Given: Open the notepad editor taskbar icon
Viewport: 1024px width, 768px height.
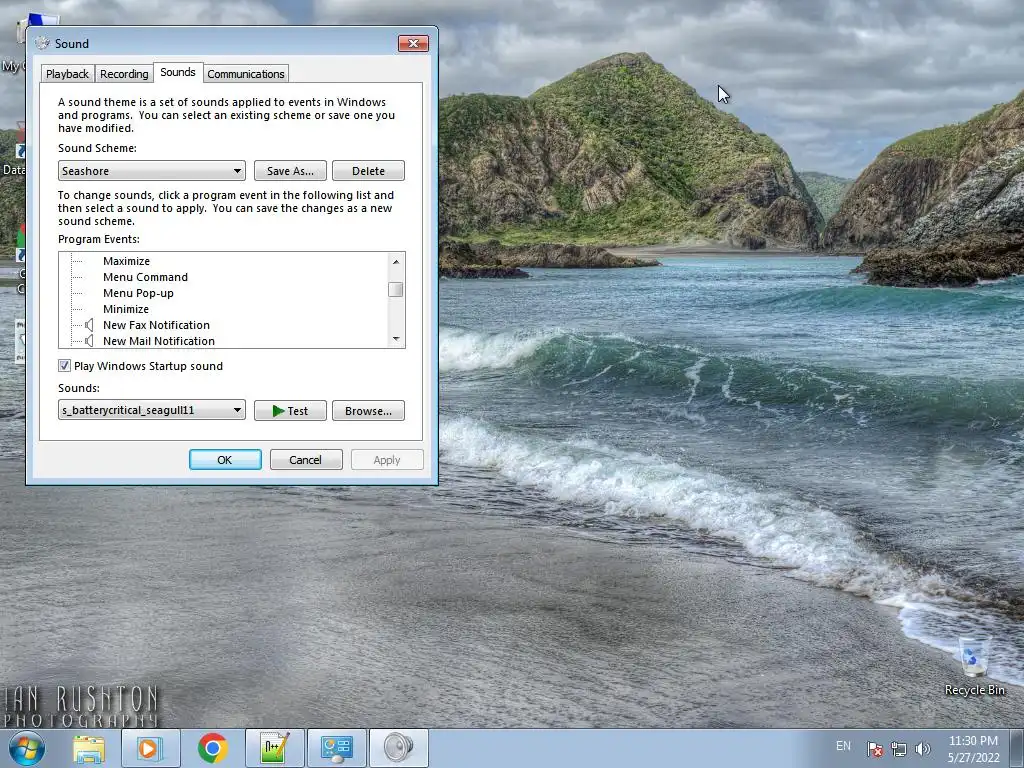Looking at the screenshot, I should click(274, 748).
